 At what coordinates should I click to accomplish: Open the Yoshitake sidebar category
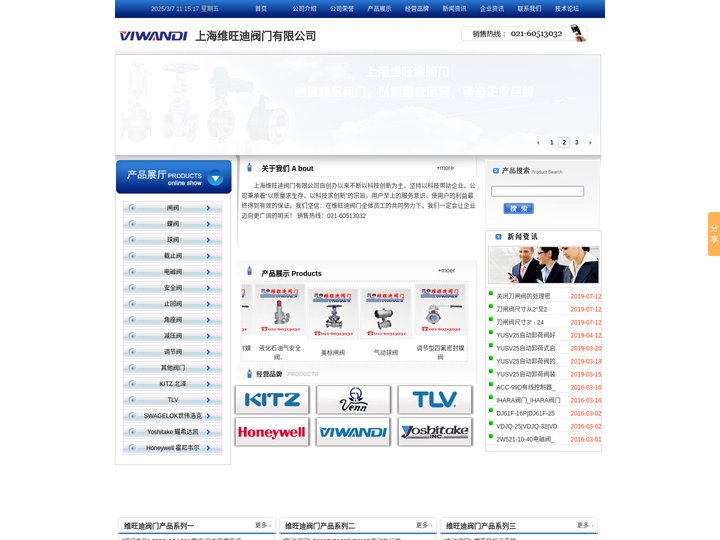(x=173, y=432)
